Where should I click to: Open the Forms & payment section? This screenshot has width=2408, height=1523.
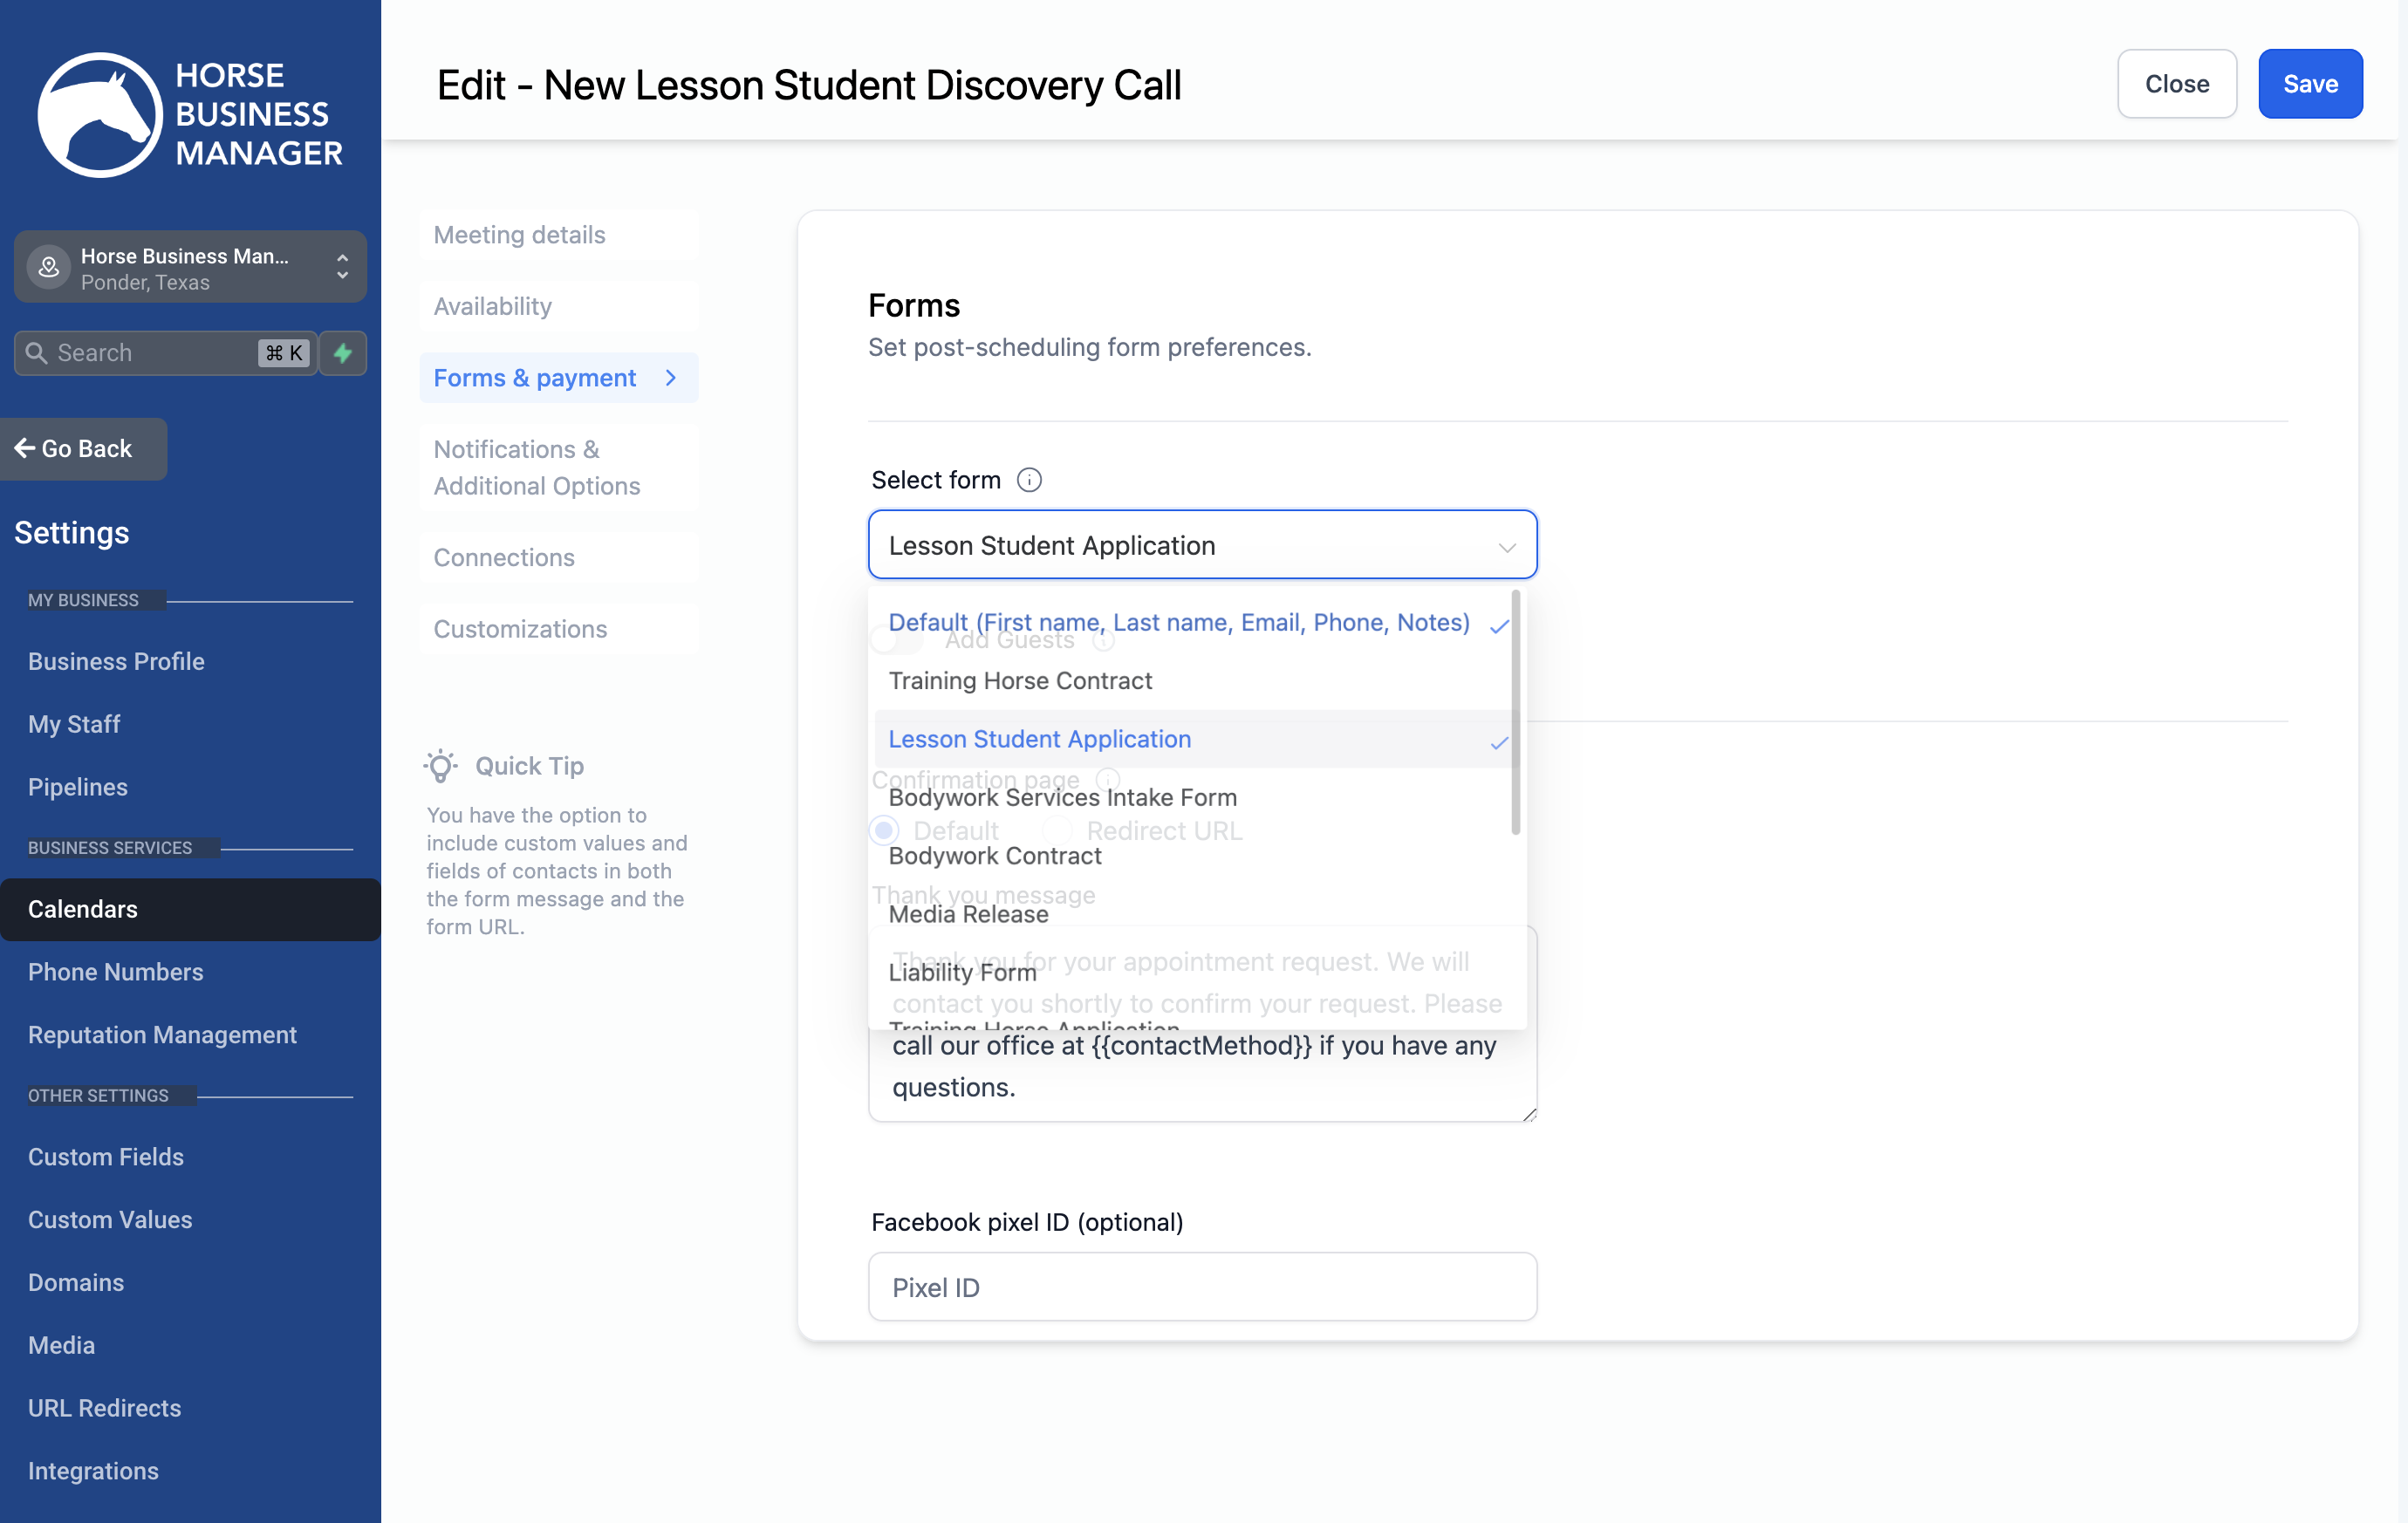pos(559,378)
